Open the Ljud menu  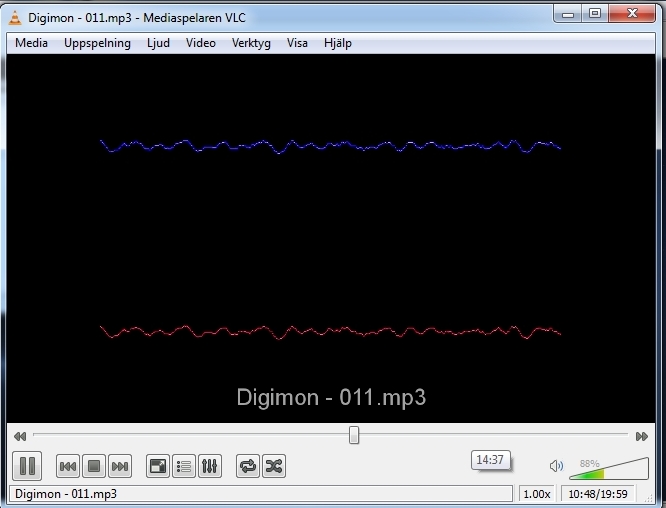click(158, 43)
